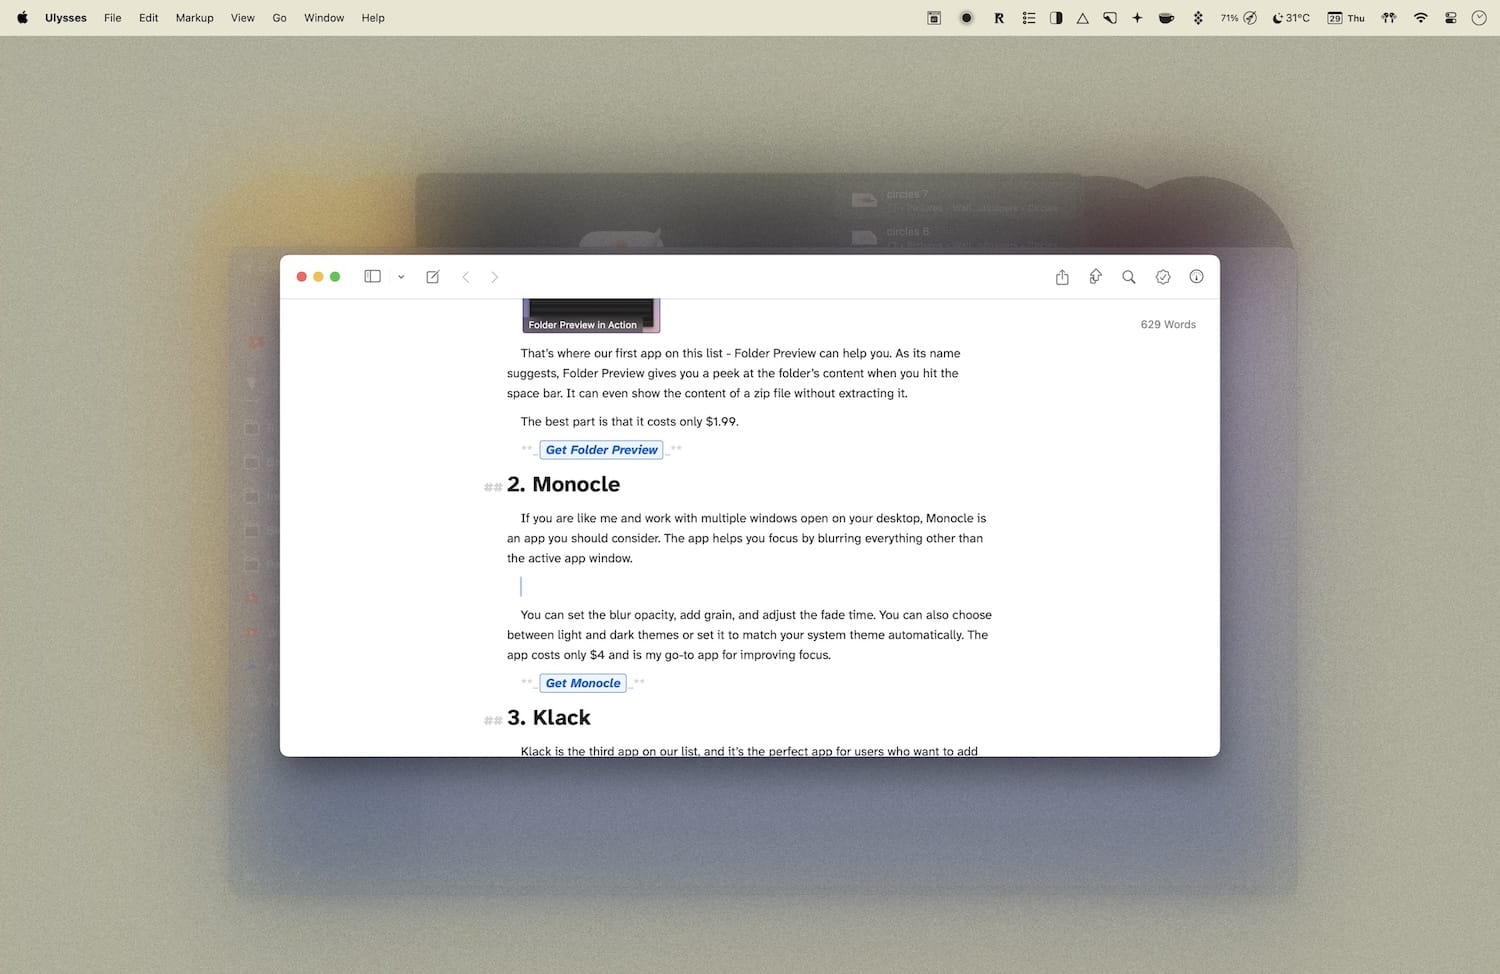Toggle the Ulysses sidebar panel icon

[x=372, y=277]
